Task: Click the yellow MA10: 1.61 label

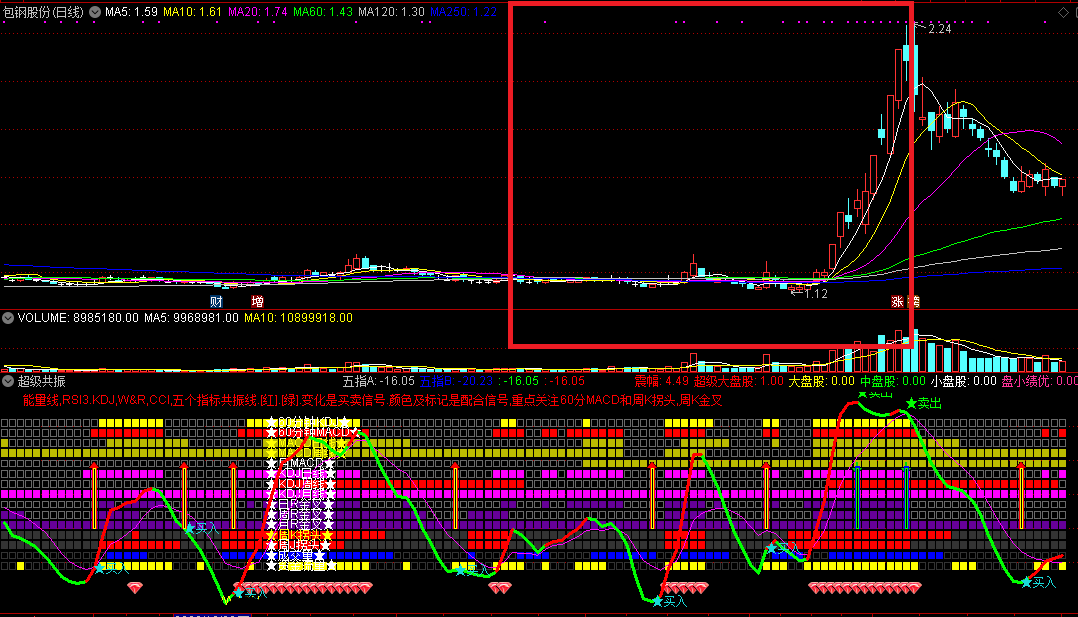Action: [x=192, y=12]
